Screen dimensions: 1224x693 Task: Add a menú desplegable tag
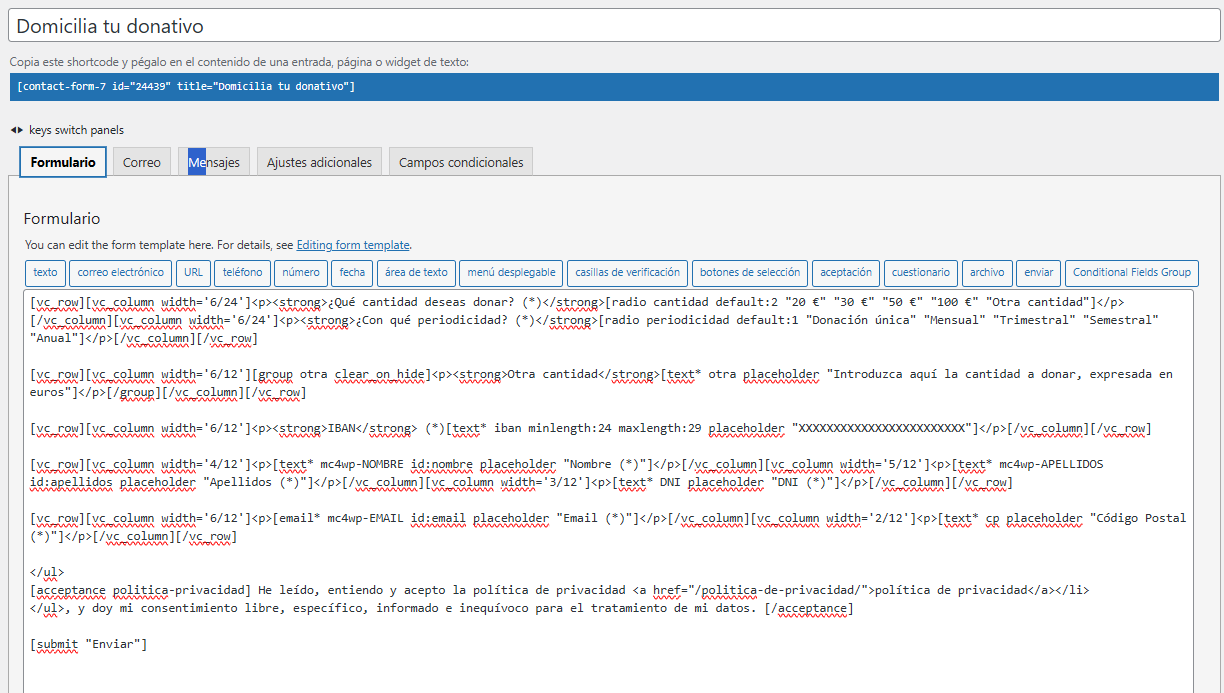[511, 273]
